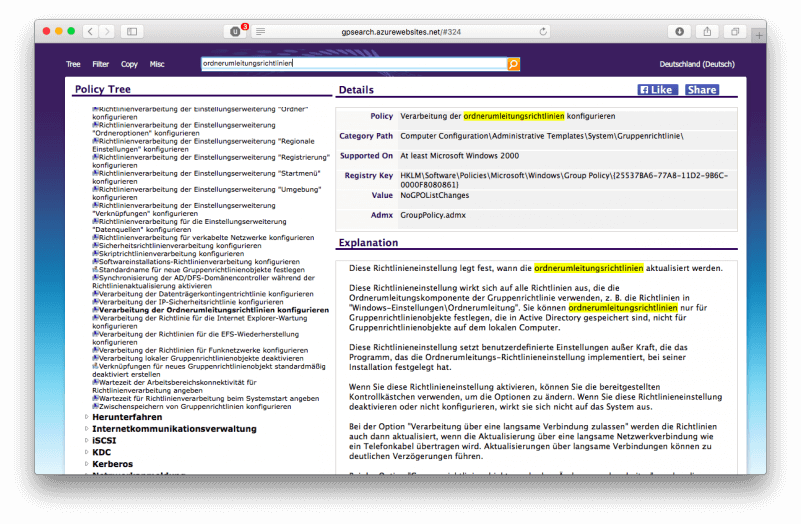Select Richtlinienverarbeitung Einstellungserweiterung "Datenquellen" konfigurieren

tap(190, 225)
